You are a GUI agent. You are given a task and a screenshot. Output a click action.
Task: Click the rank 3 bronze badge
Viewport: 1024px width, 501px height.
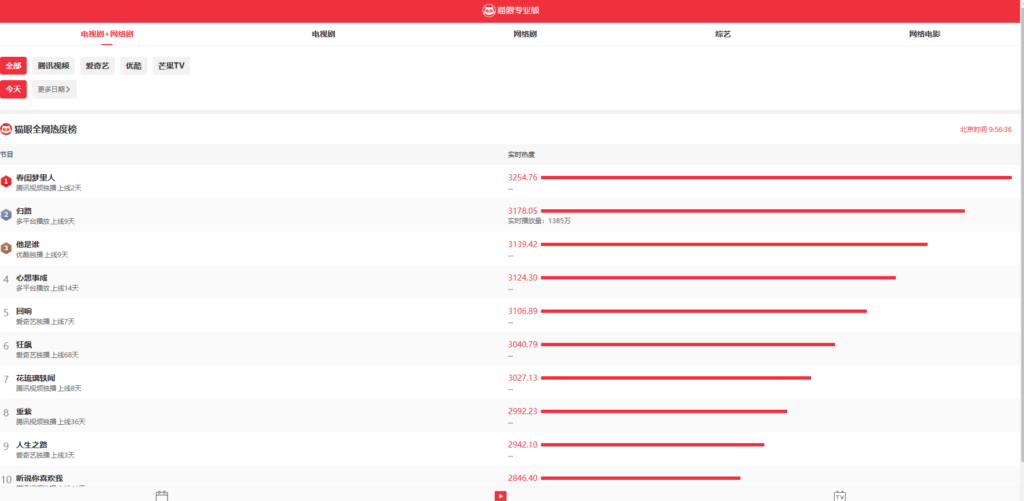pyautogui.click(x=6, y=248)
